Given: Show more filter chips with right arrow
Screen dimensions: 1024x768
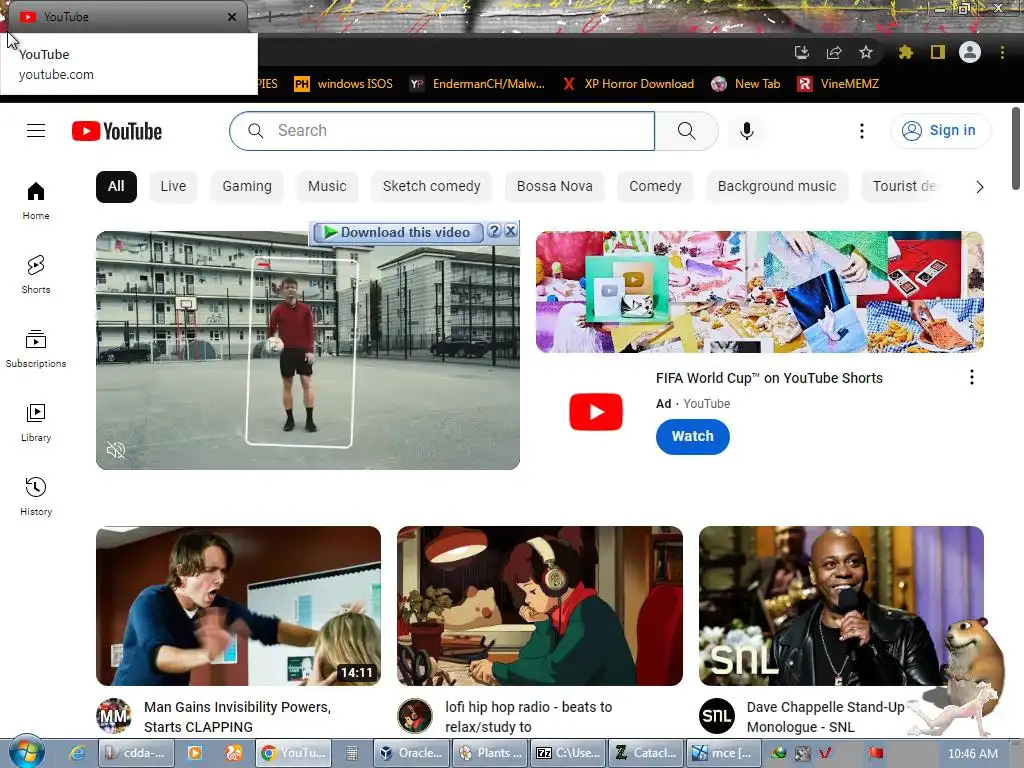Looking at the screenshot, I should click(979, 187).
